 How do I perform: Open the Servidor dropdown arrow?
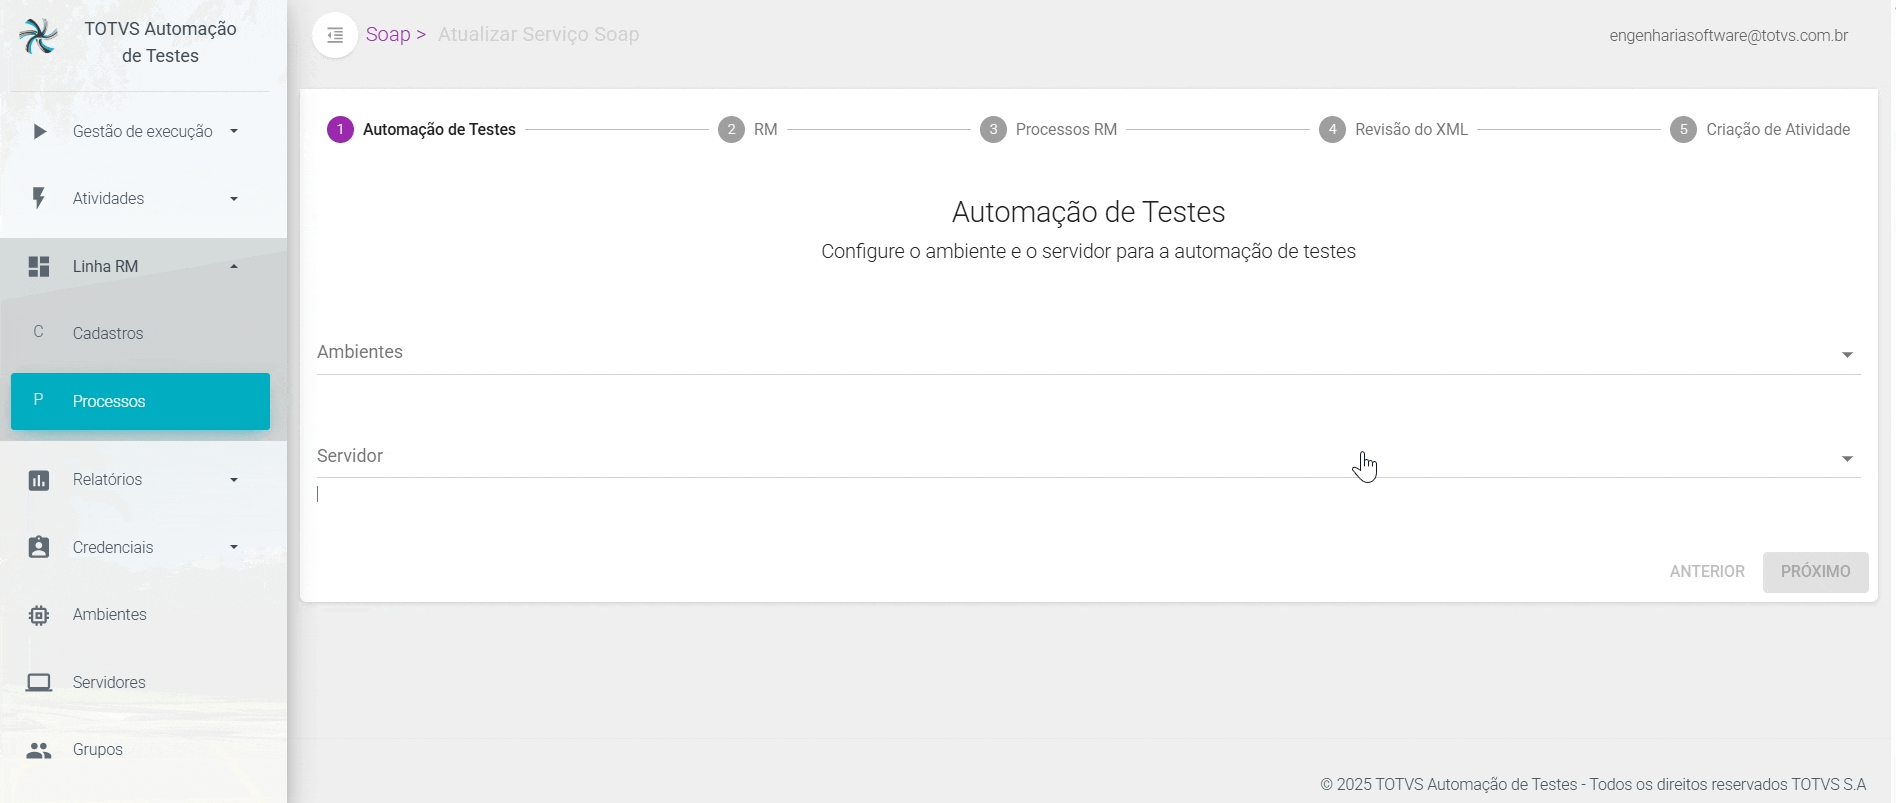pos(1847,459)
